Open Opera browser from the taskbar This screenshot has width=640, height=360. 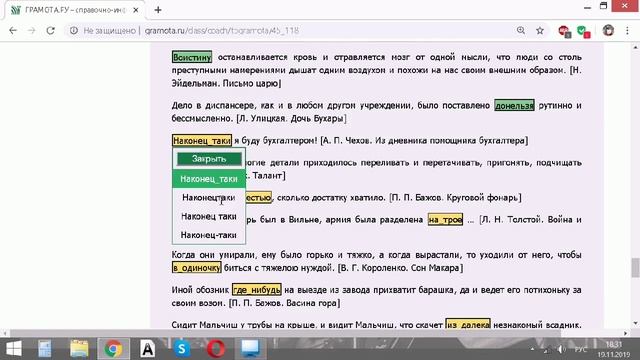pos(216,349)
